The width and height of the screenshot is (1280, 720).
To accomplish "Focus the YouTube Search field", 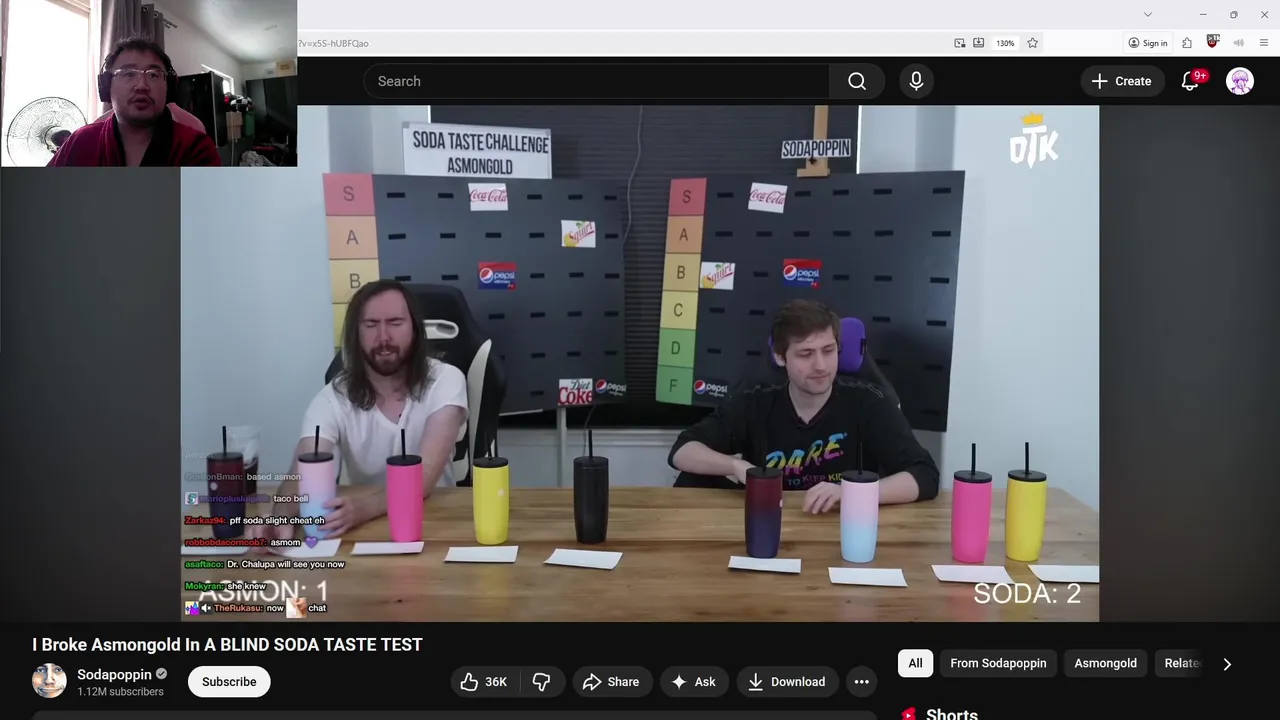I will click(597, 81).
